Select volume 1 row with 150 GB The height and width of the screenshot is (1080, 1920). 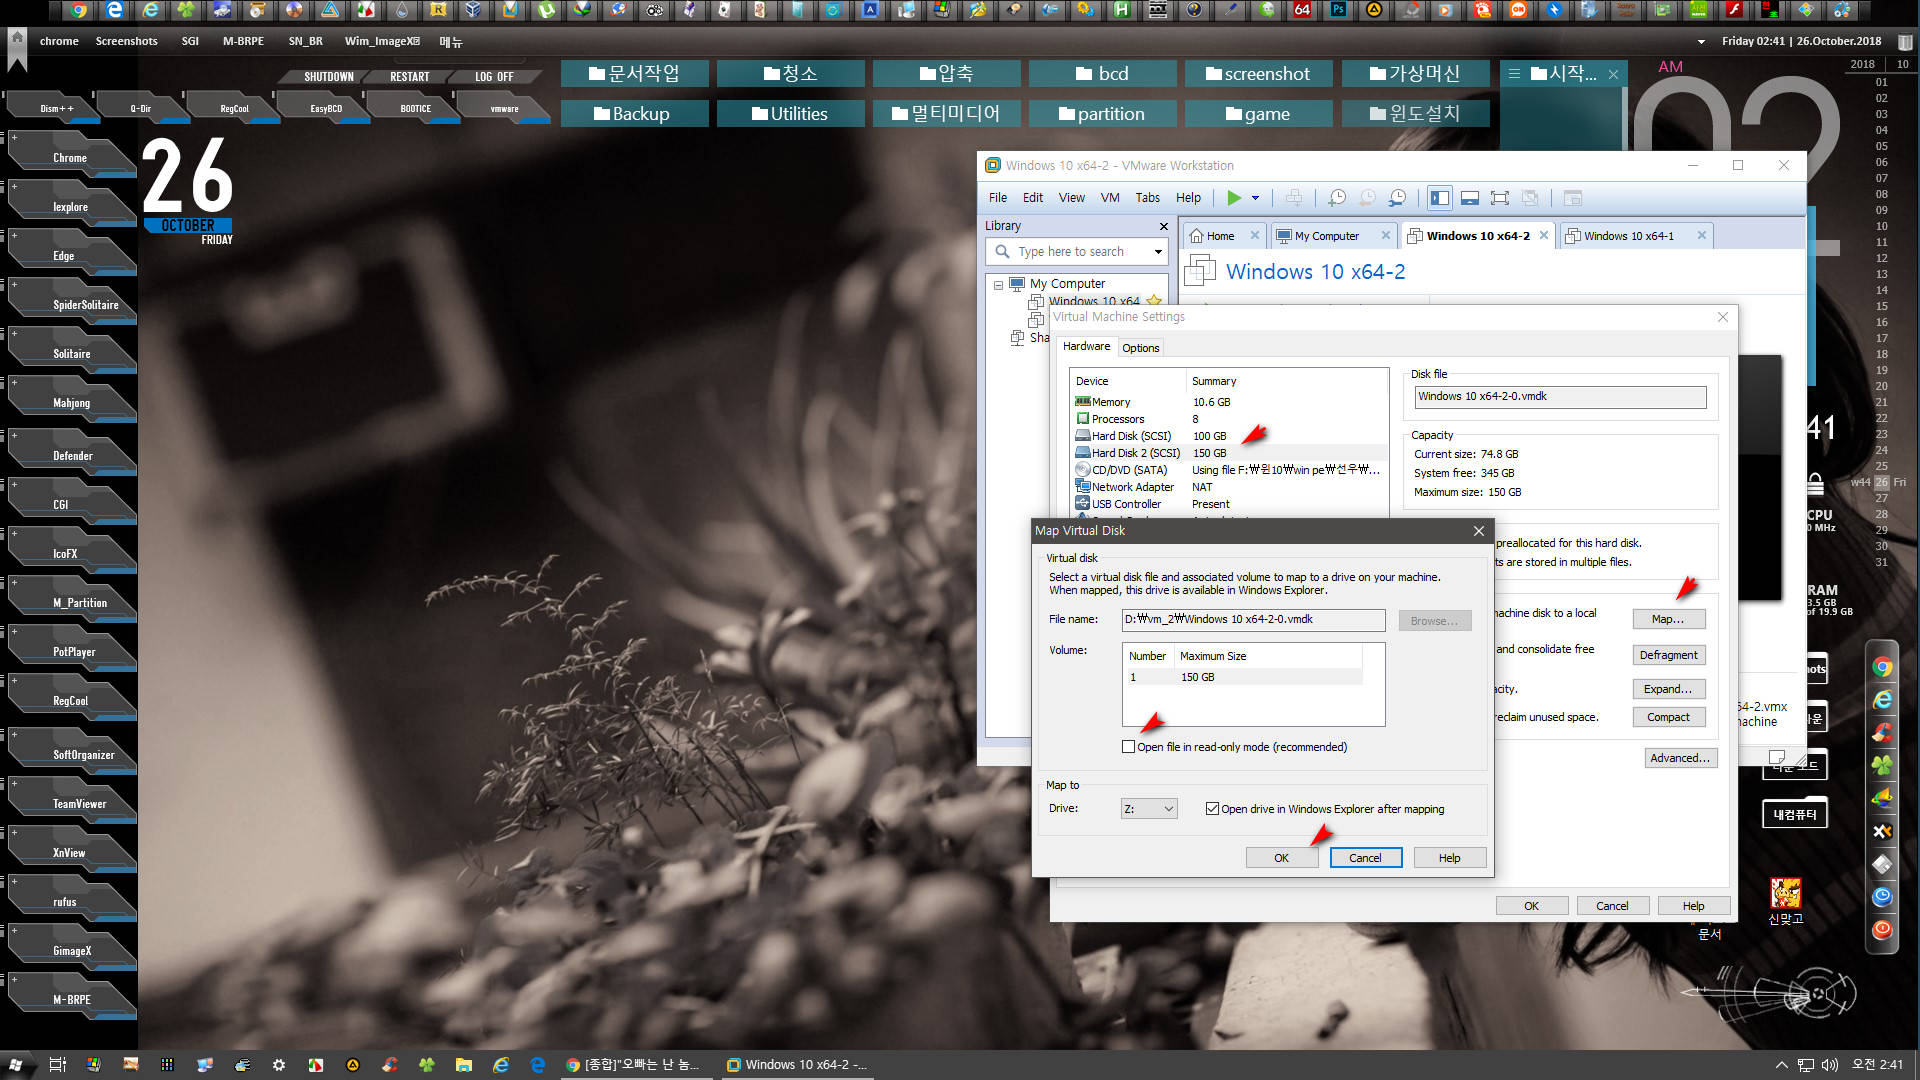pos(1243,677)
